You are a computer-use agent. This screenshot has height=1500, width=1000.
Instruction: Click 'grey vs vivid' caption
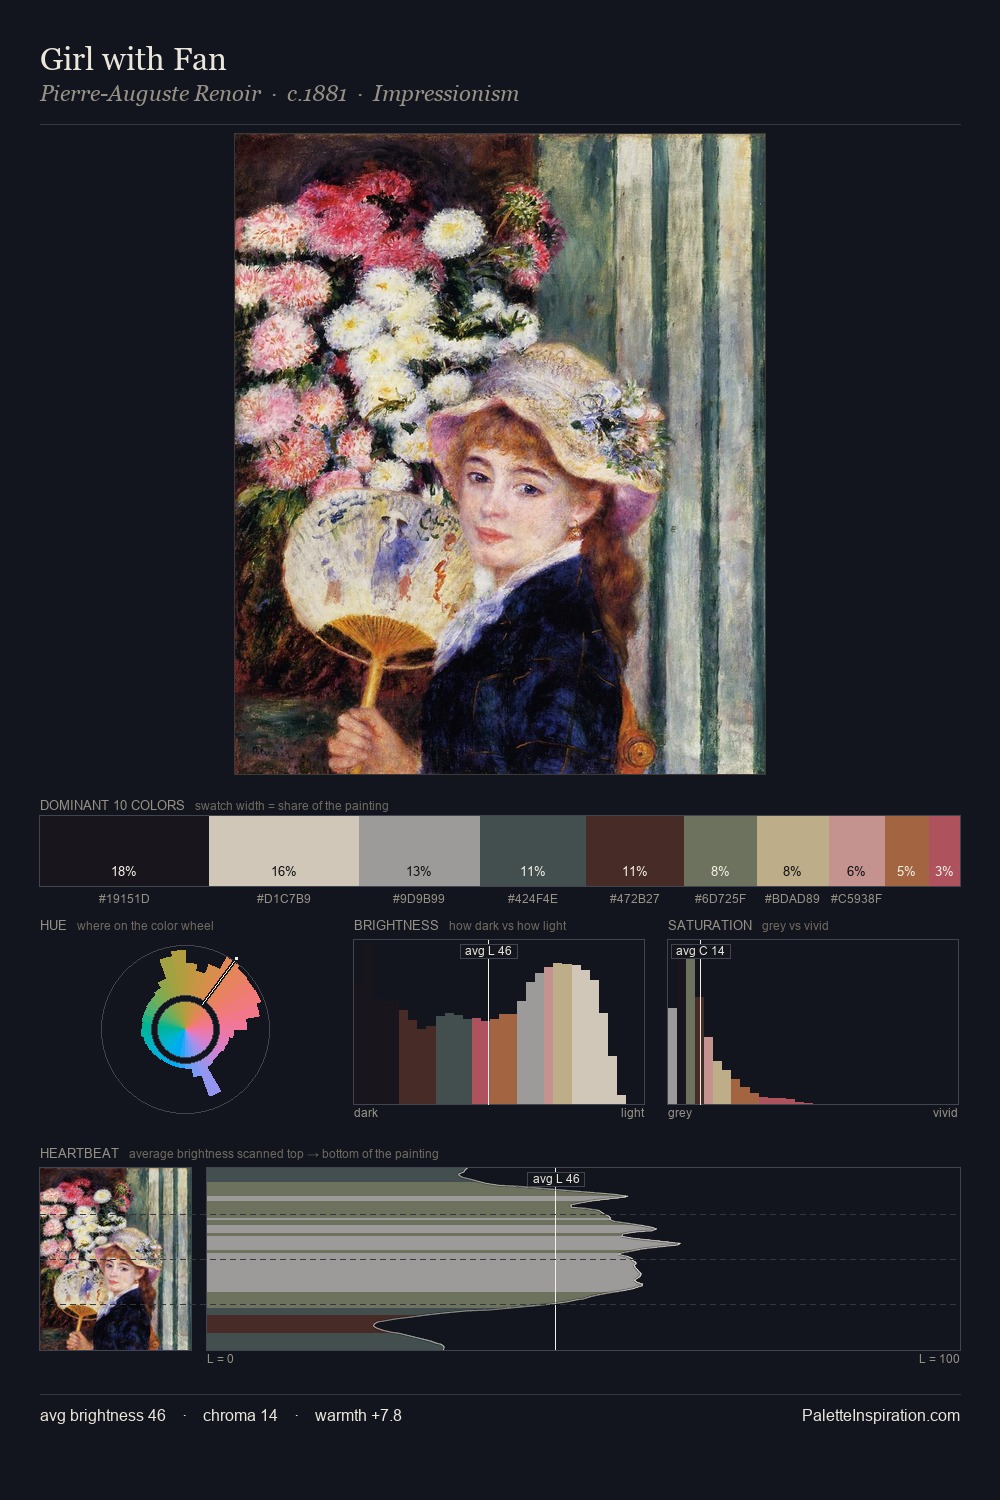coord(795,926)
